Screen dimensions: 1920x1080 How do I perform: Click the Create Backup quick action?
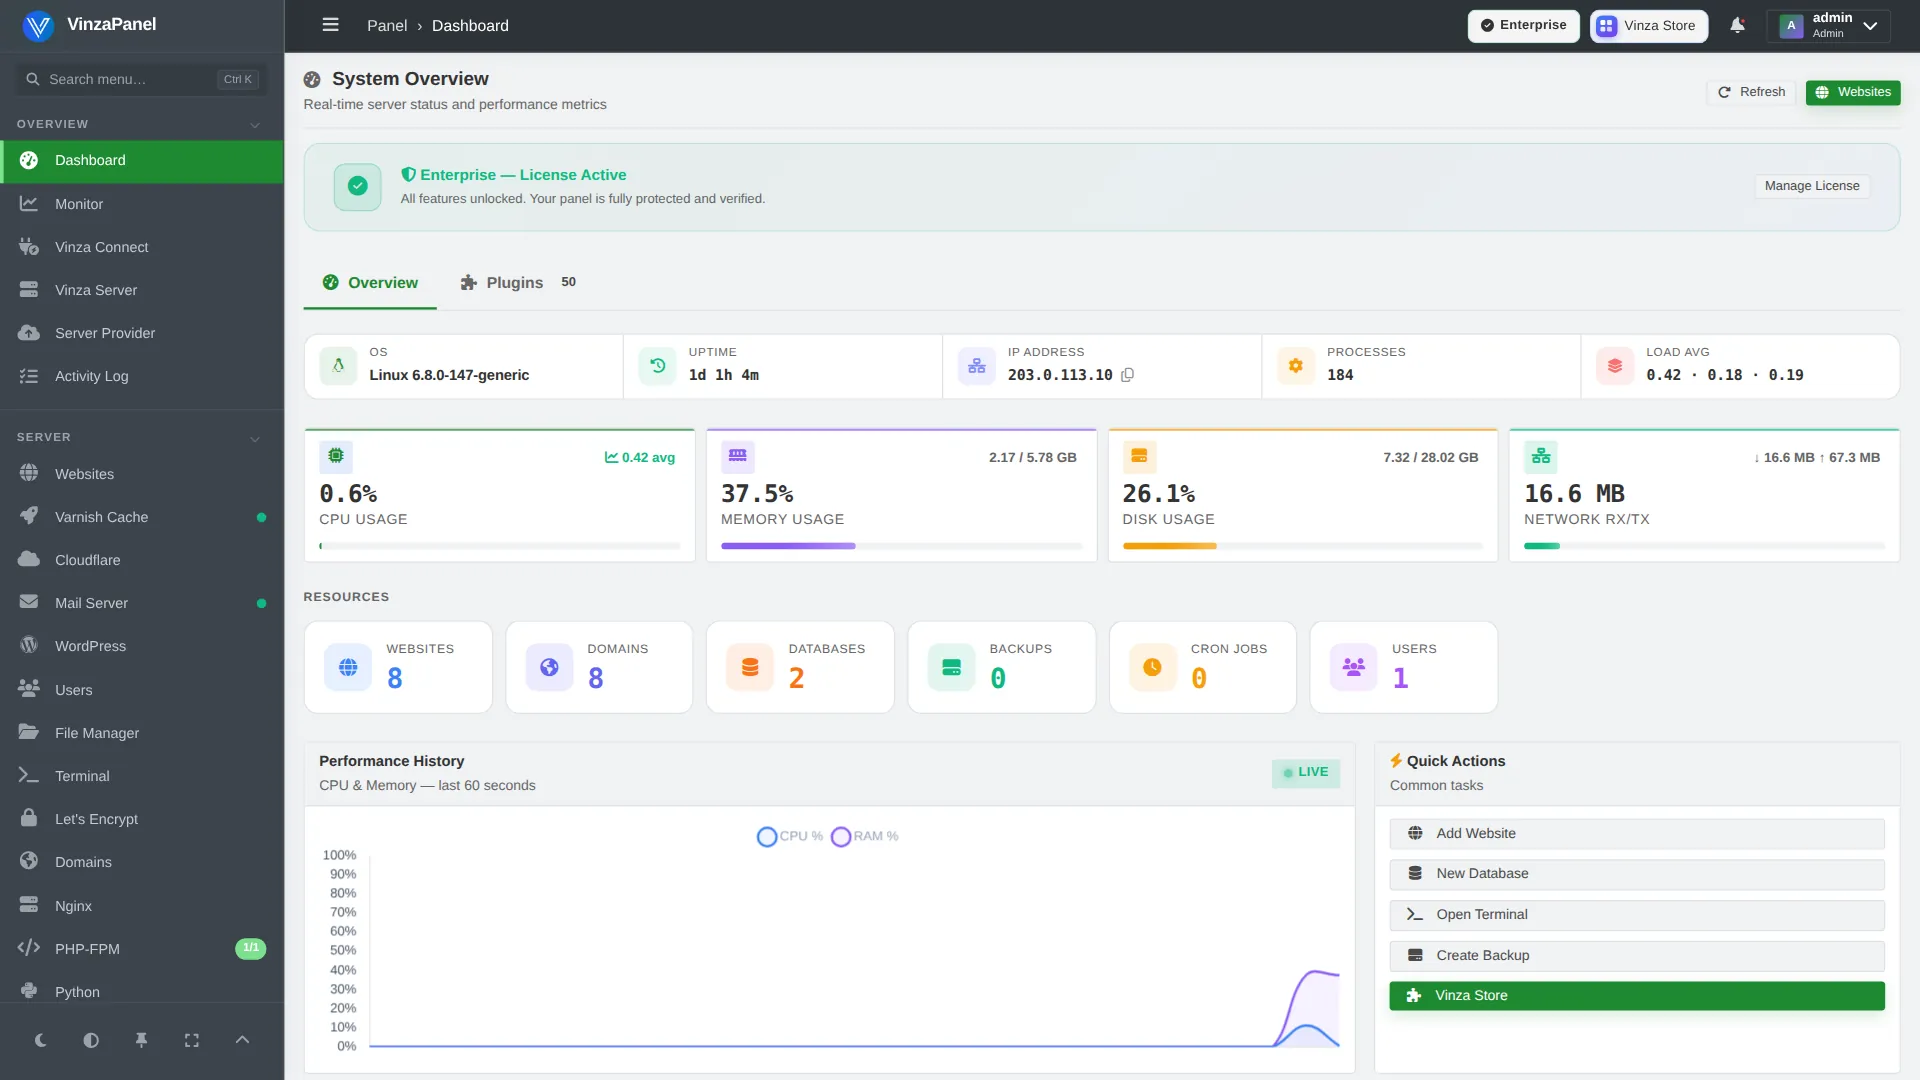pos(1637,956)
